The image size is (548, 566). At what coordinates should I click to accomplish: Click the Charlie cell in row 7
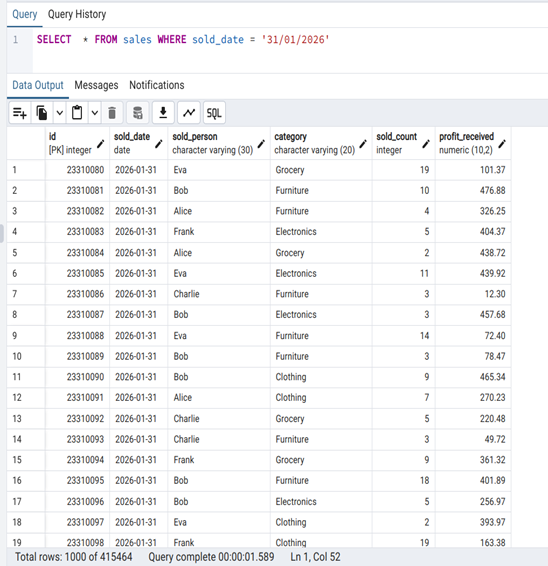pyautogui.click(x=219, y=294)
